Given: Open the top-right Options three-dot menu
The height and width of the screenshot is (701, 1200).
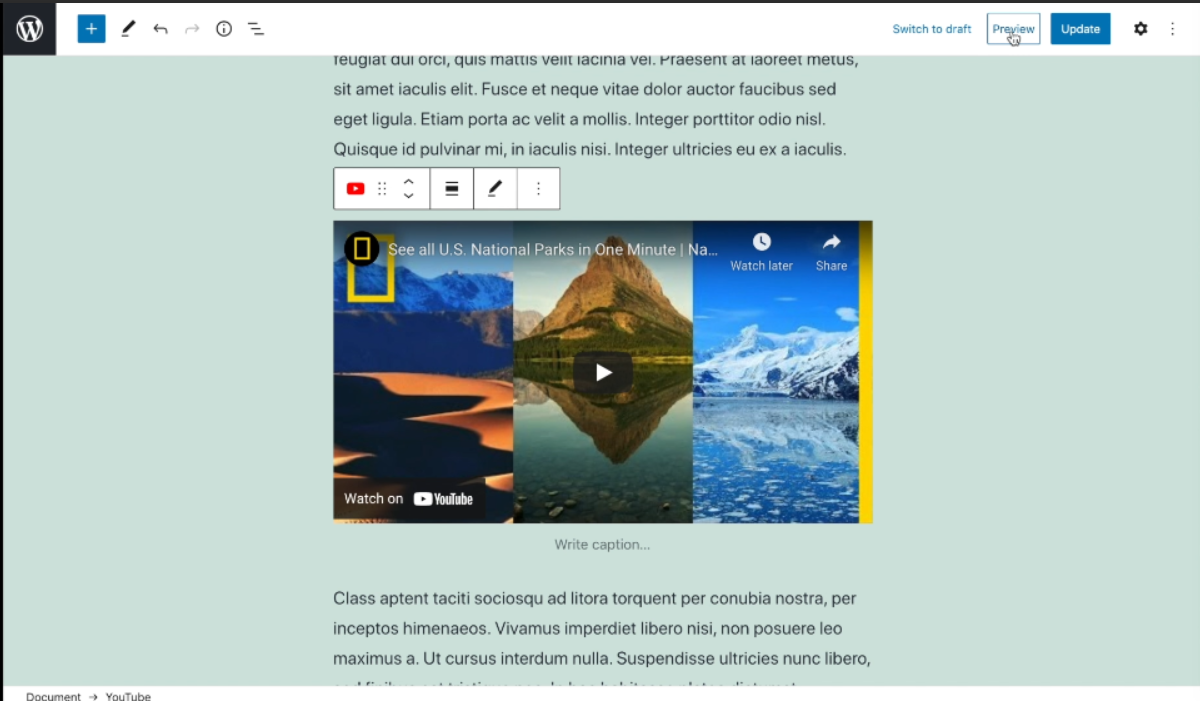Looking at the screenshot, I should pos(1173,29).
